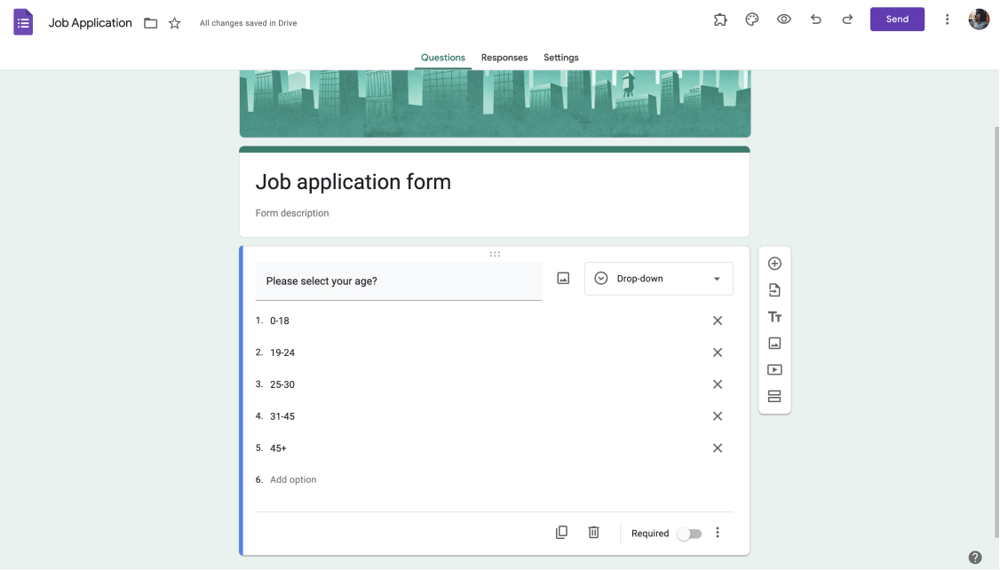The width and height of the screenshot is (1000, 570).
Task: Rename the Job Application document title
Action: (90, 23)
